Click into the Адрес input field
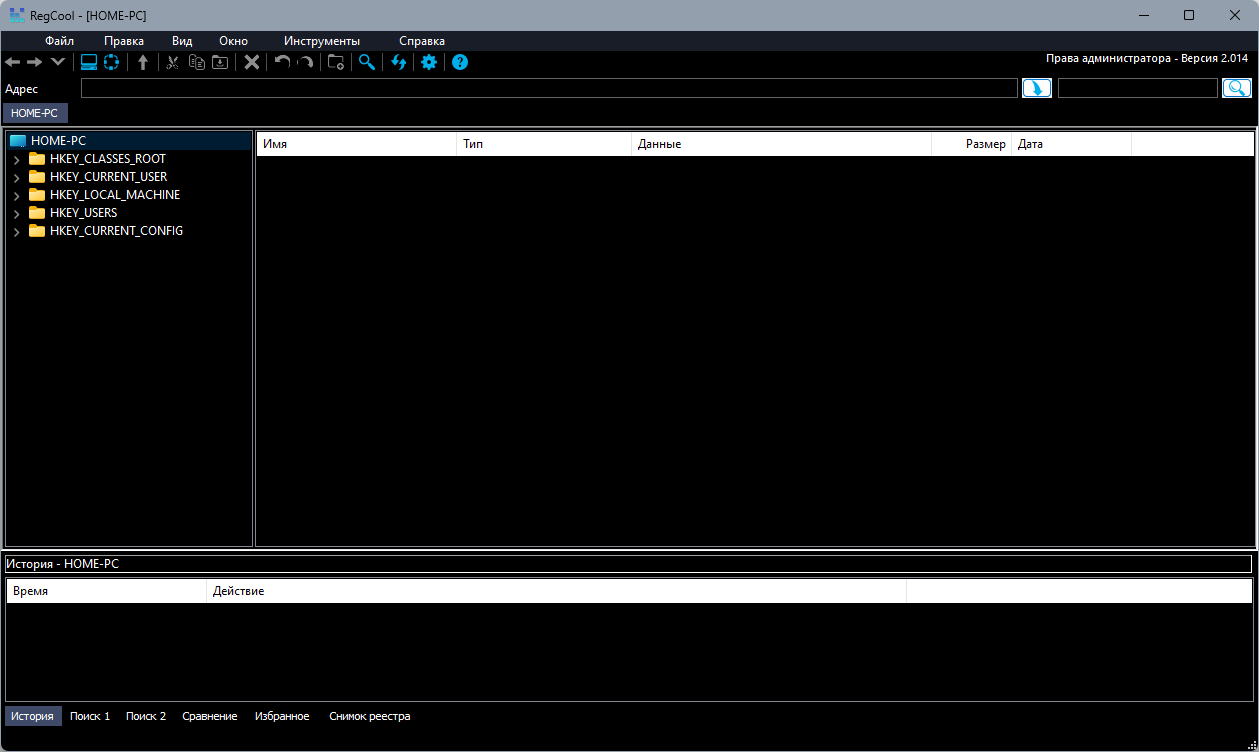Image resolution: width=1259 pixels, height=752 pixels. [549, 88]
